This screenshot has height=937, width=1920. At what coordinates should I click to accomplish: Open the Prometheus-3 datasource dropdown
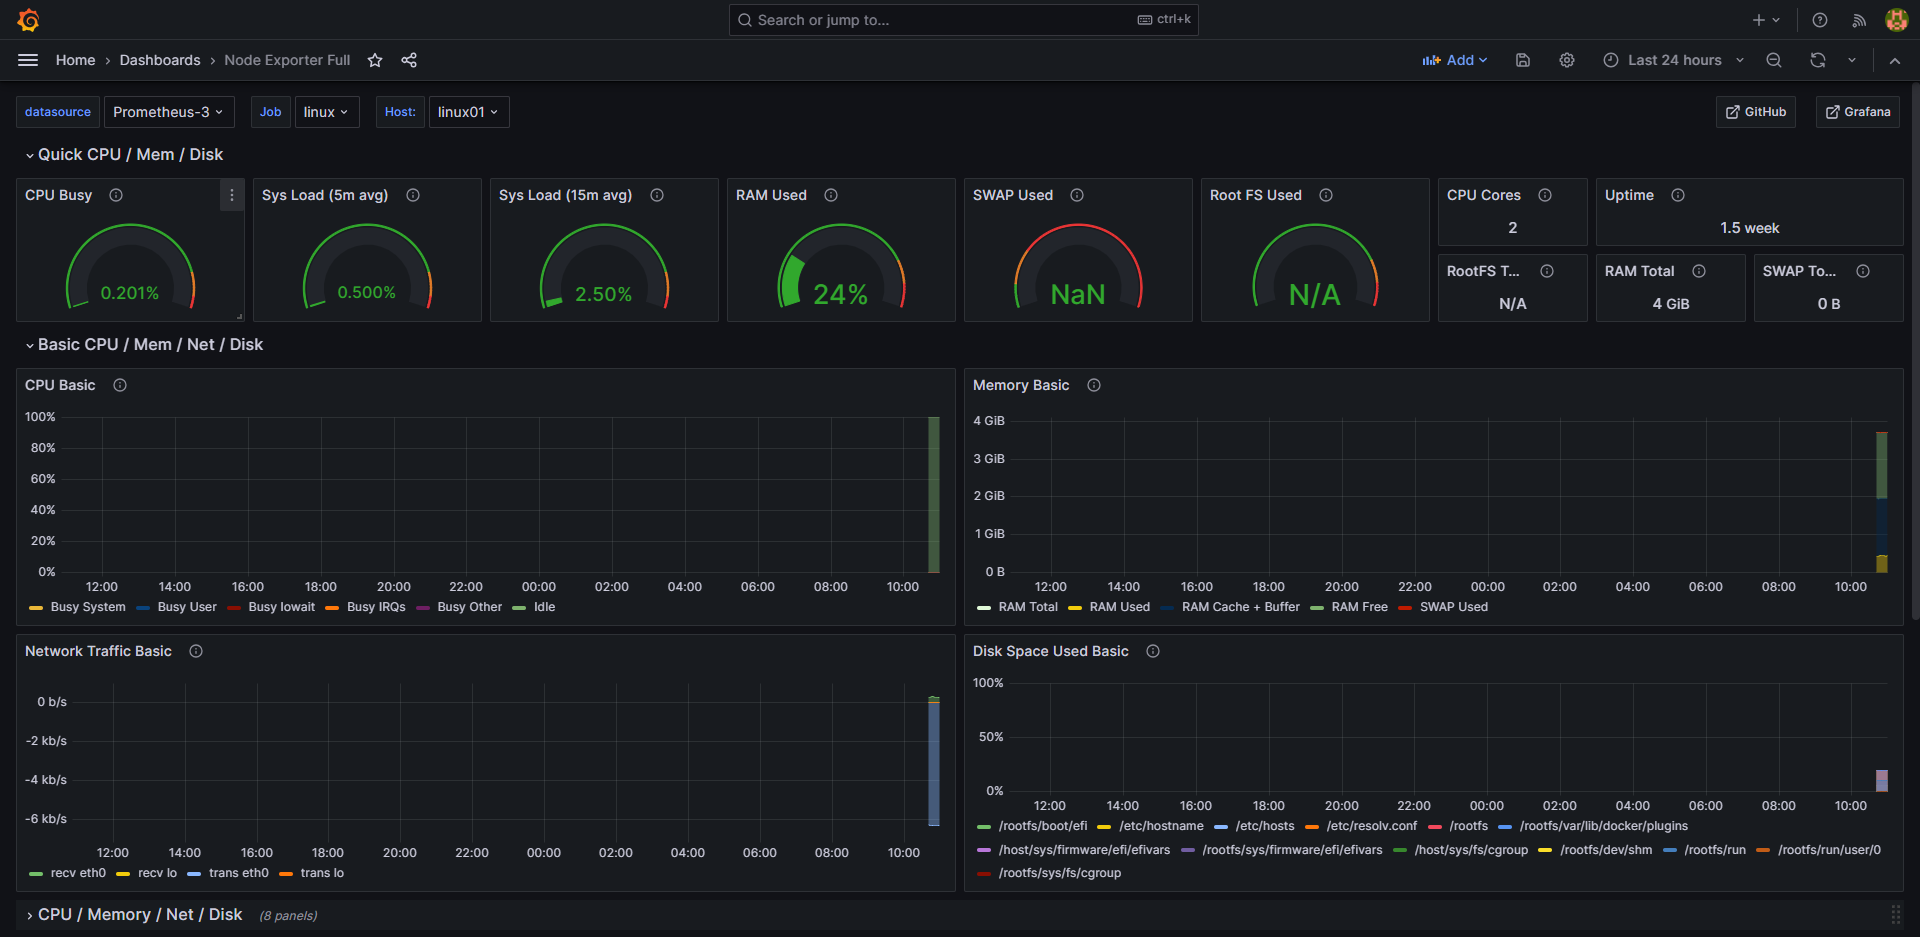169,112
